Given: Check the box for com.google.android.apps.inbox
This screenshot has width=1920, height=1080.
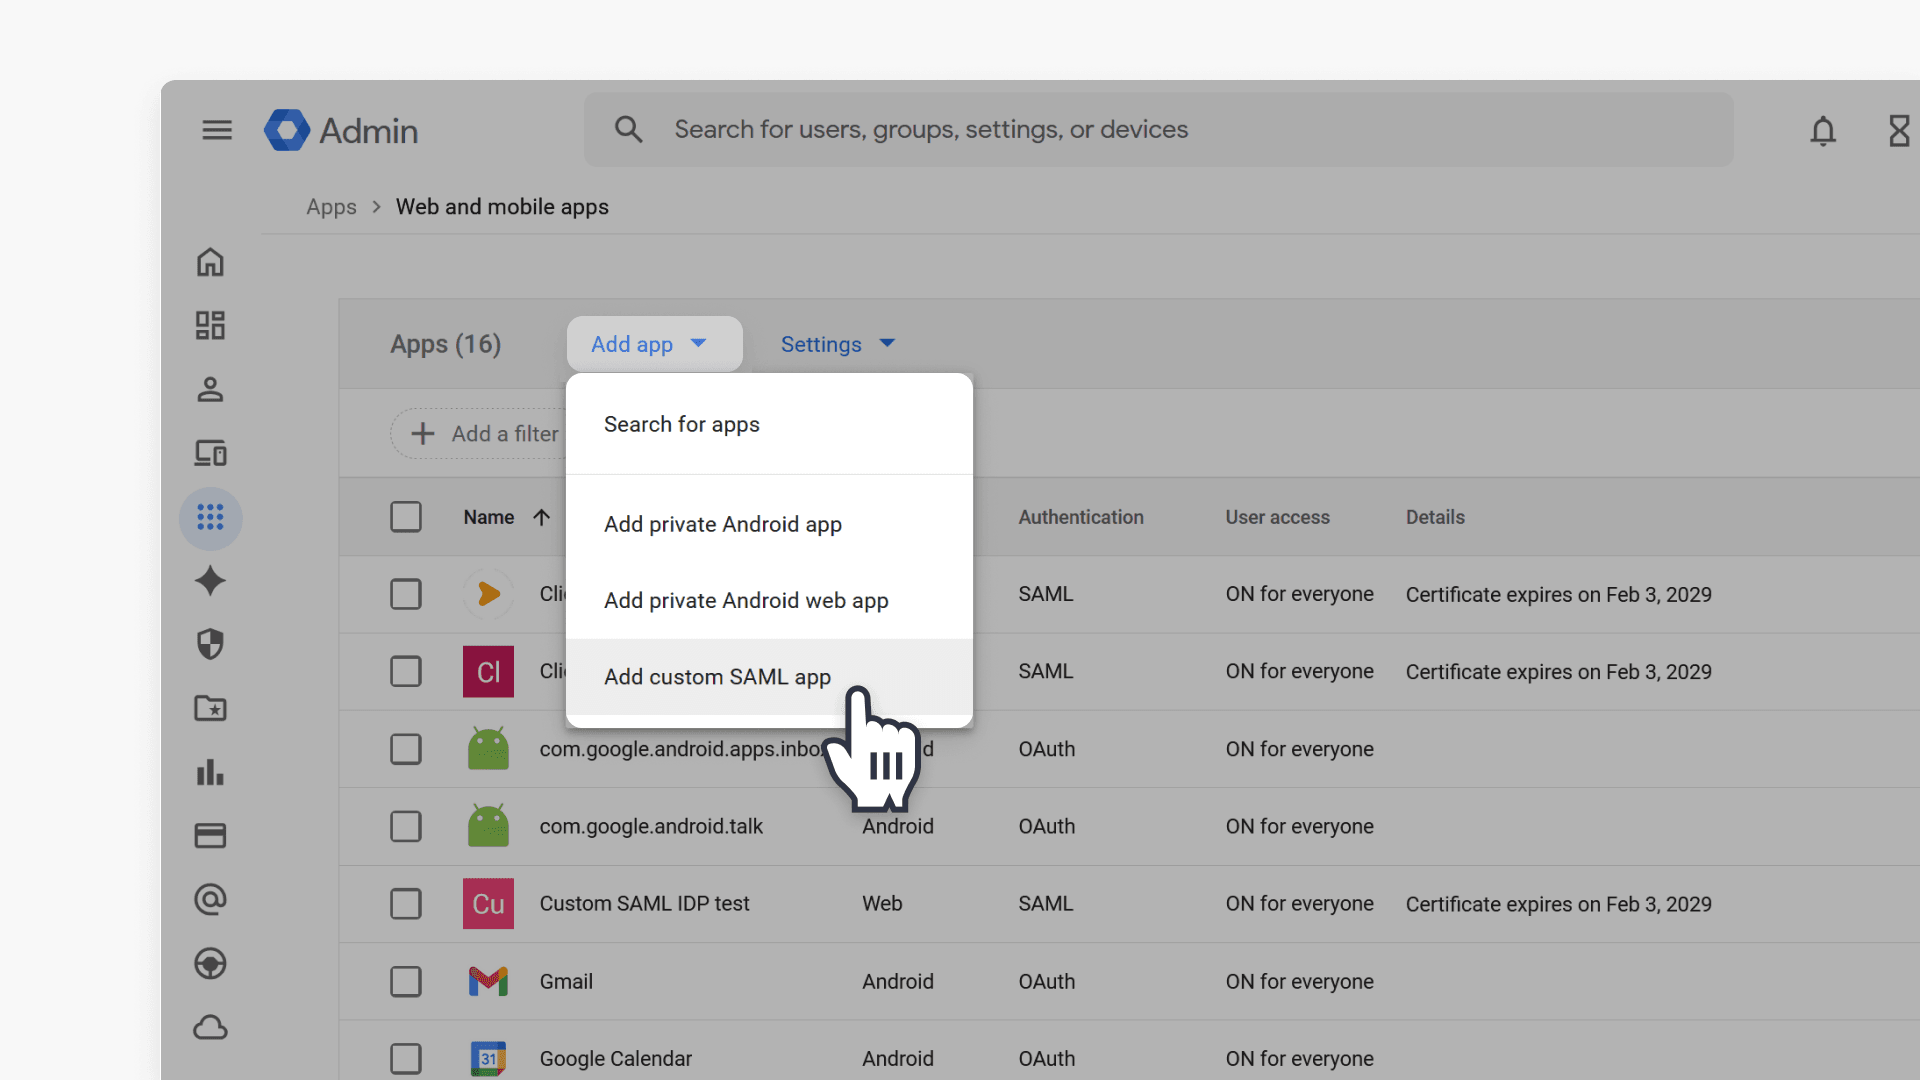Looking at the screenshot, I should point(406,749).
